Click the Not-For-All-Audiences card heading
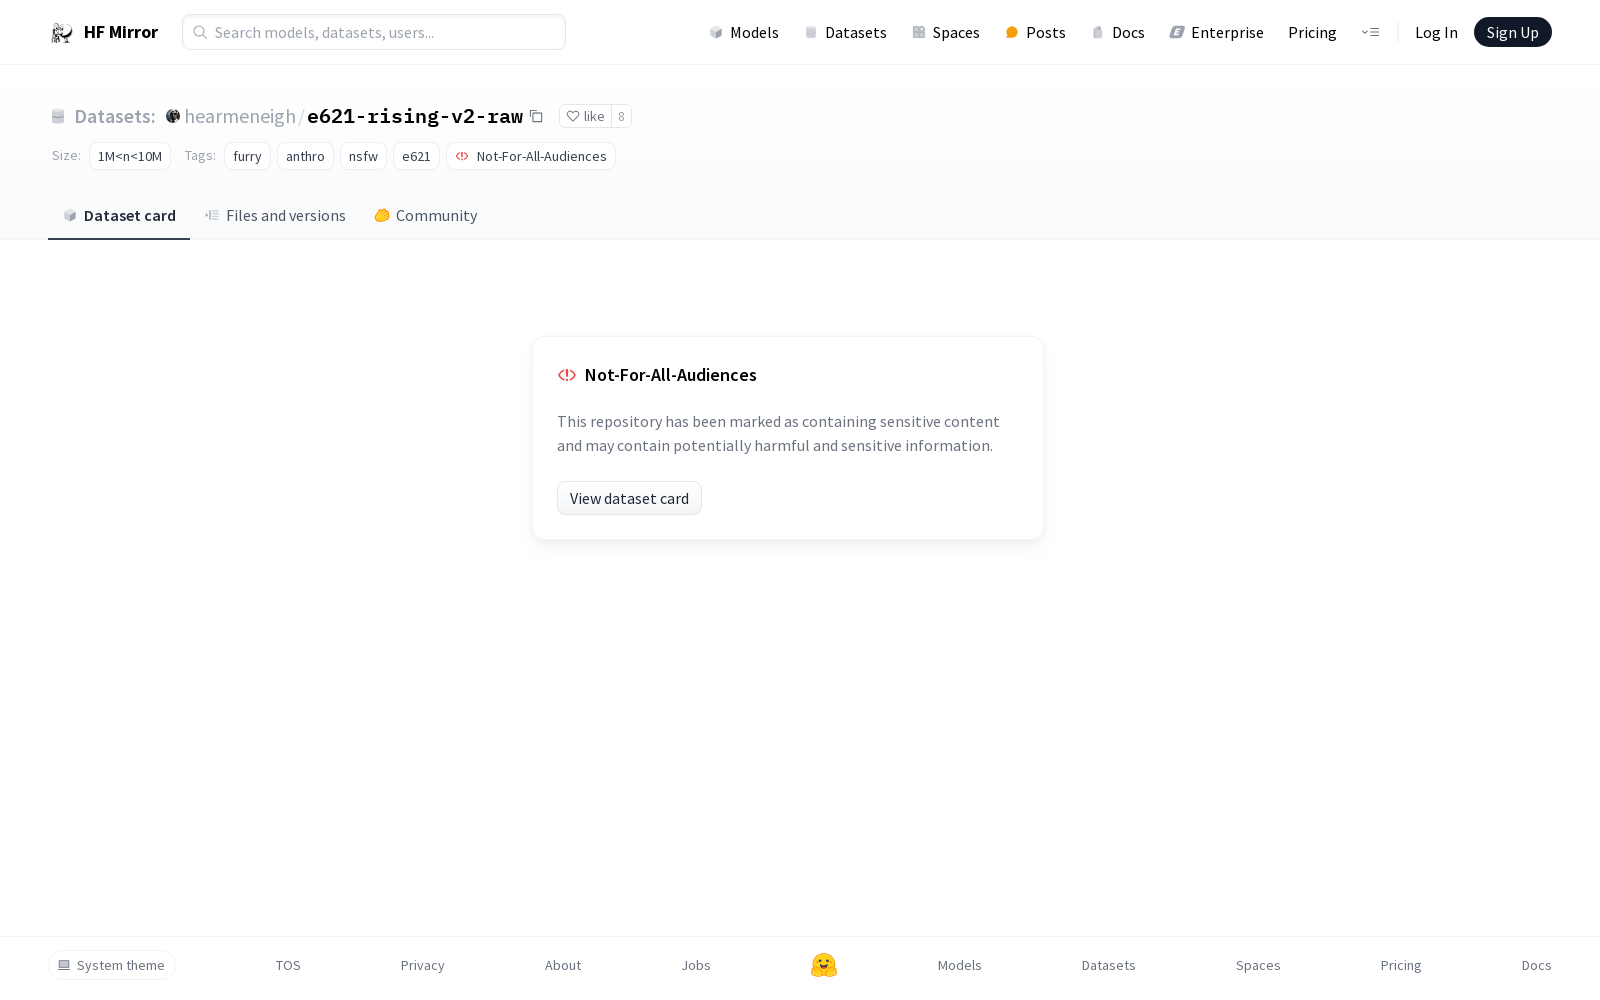This screenshot has width=1600, height=1000. click(x=670, y=375)
